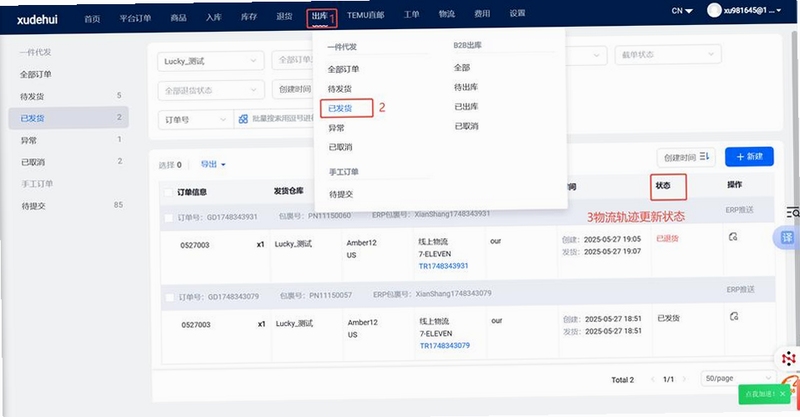Expand the CN language selector

[x=682, y=11]
